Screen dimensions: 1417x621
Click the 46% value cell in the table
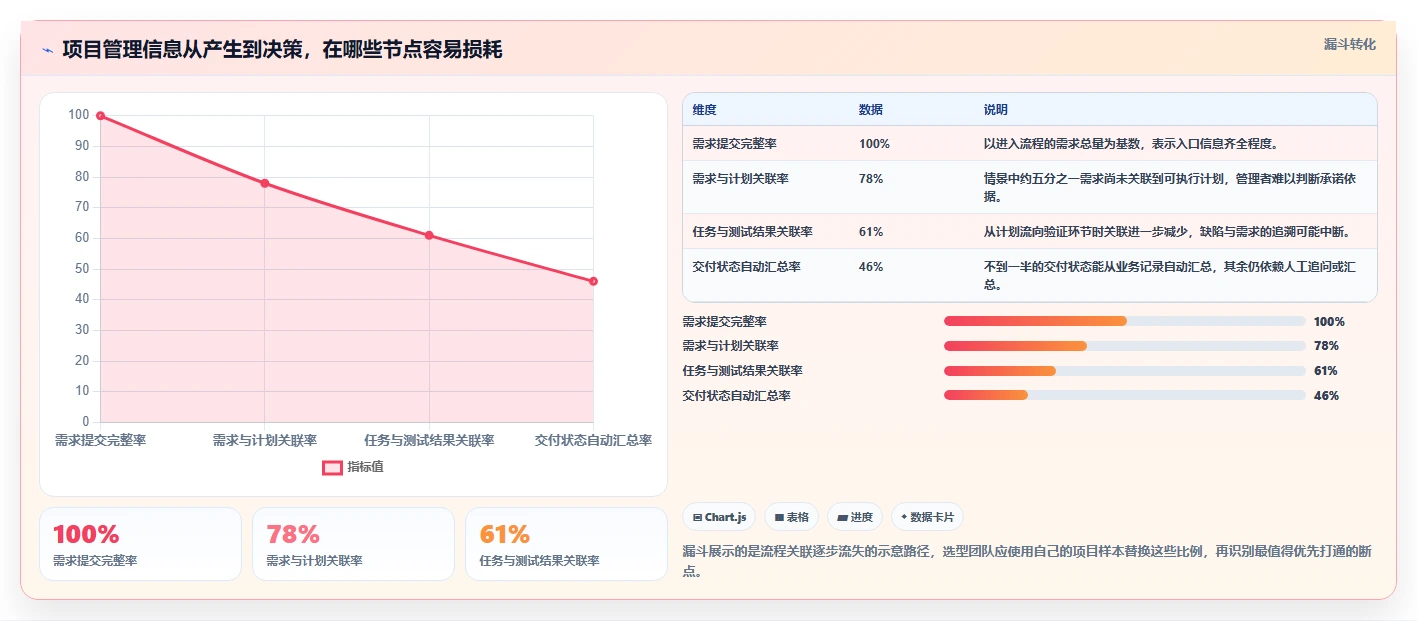pyautogui.click(x=871, y=267)
